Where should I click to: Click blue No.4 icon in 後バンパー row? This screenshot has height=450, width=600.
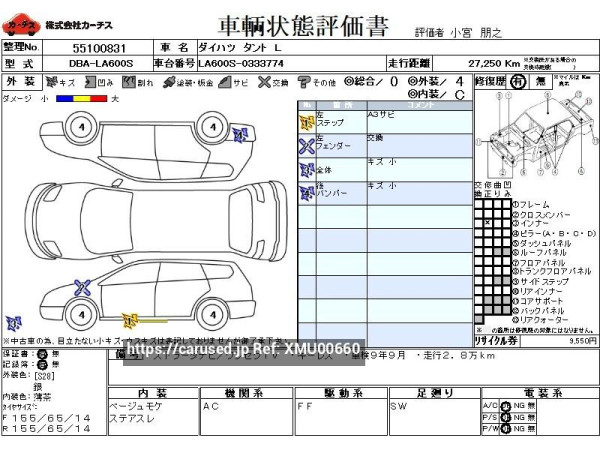click(x=307, y=194)
